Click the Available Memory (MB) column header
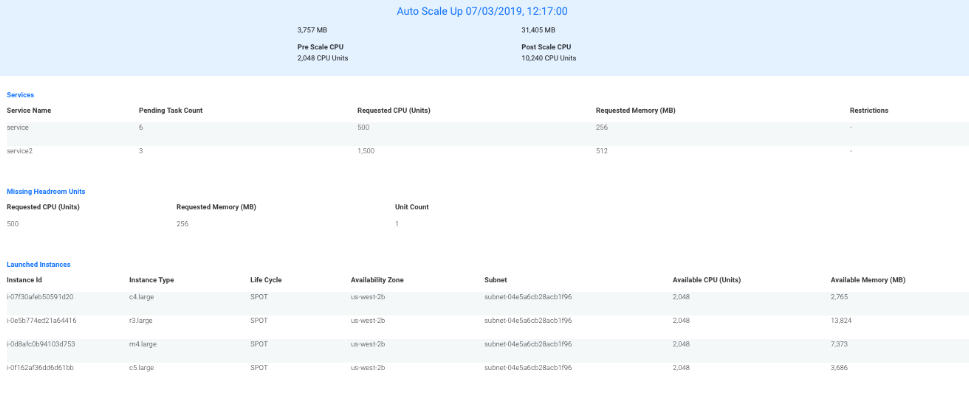This screenshot has width=969, height=393. click(x=868, y=280)
